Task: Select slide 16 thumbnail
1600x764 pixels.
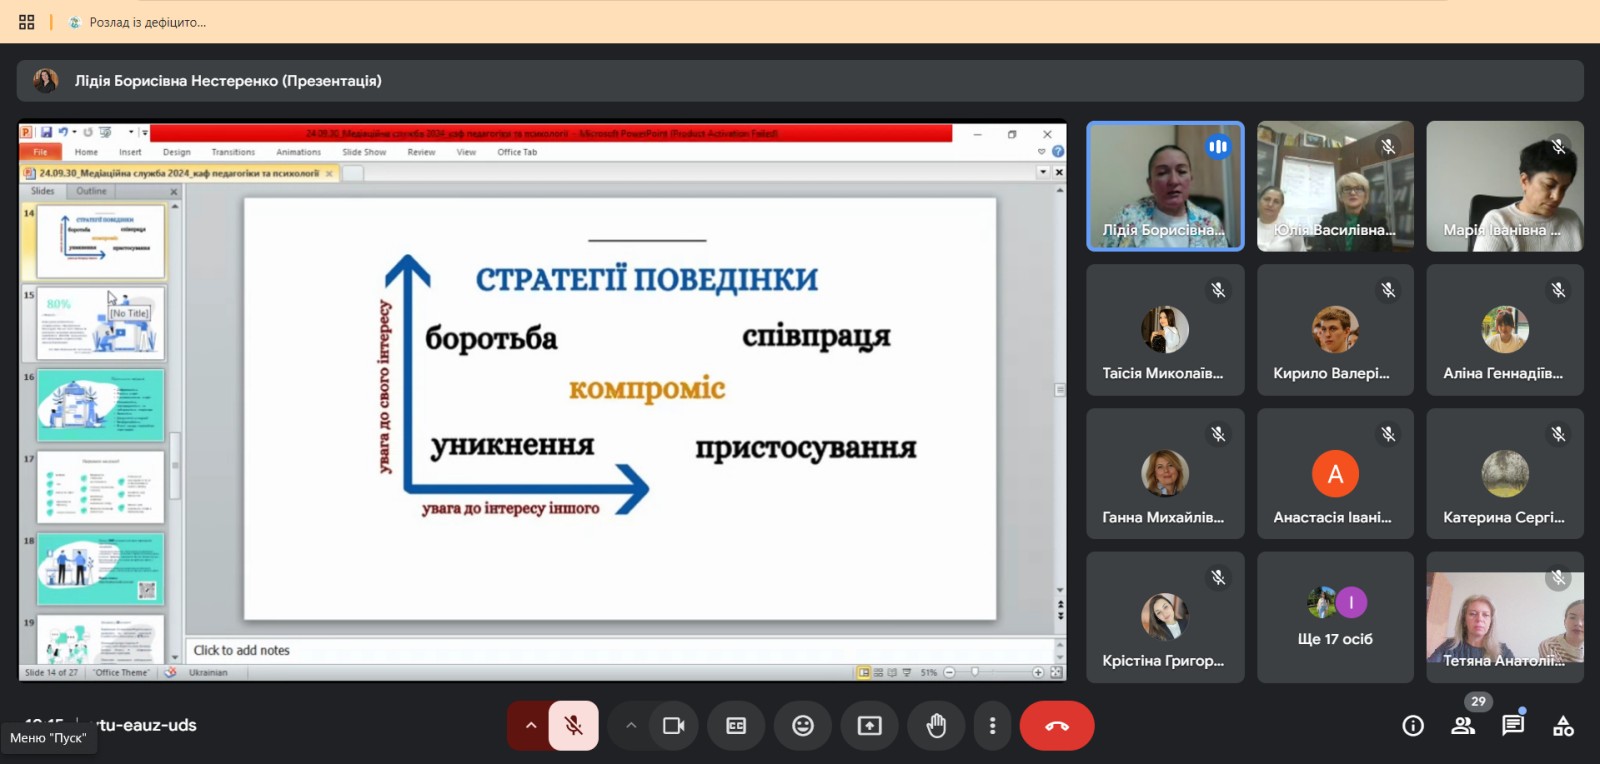Action: coord(100,405)
